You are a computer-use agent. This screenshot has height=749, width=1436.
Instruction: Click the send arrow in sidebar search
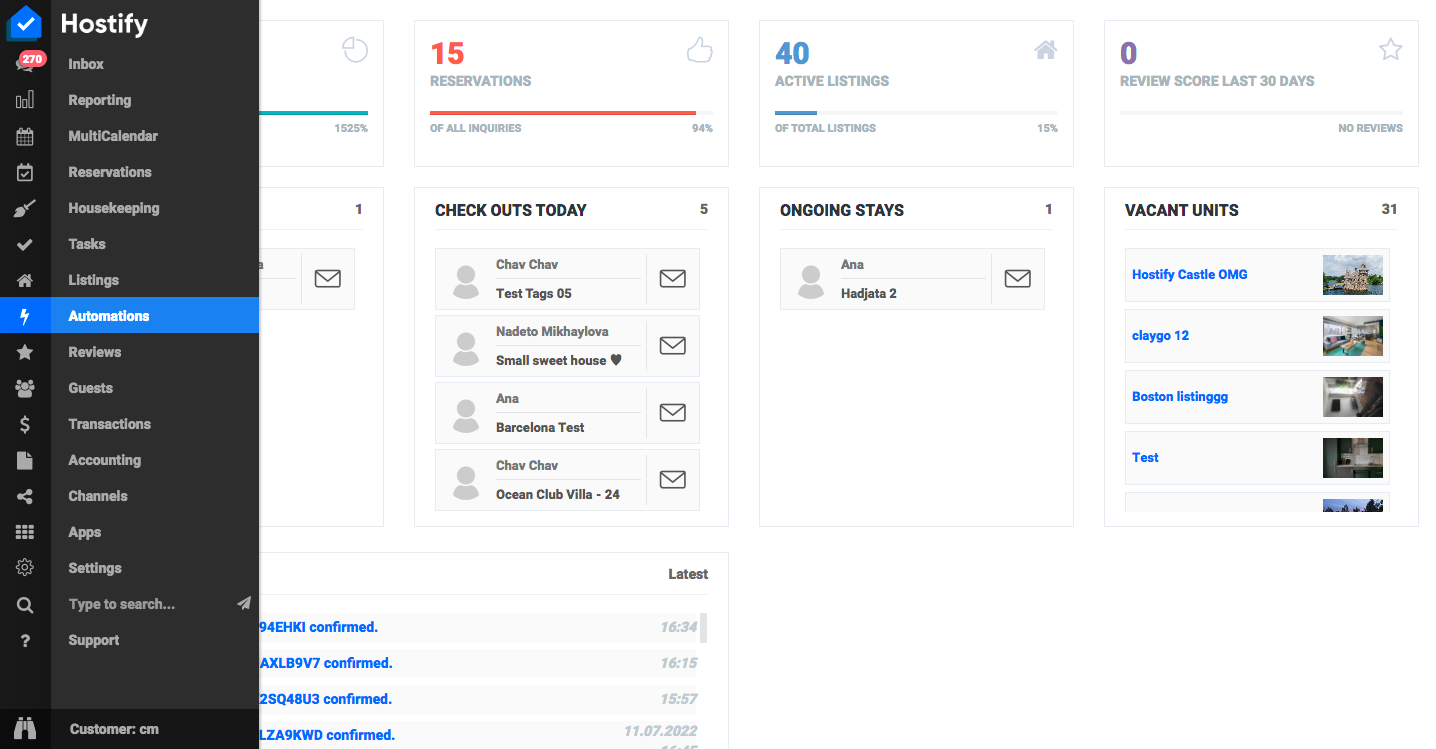[x=244, y=603]
